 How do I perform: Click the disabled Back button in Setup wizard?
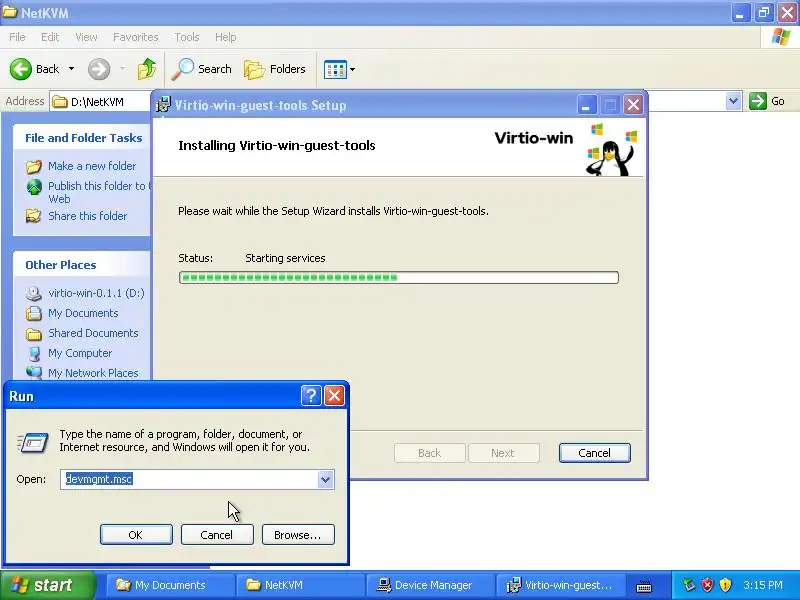point(430,453)
